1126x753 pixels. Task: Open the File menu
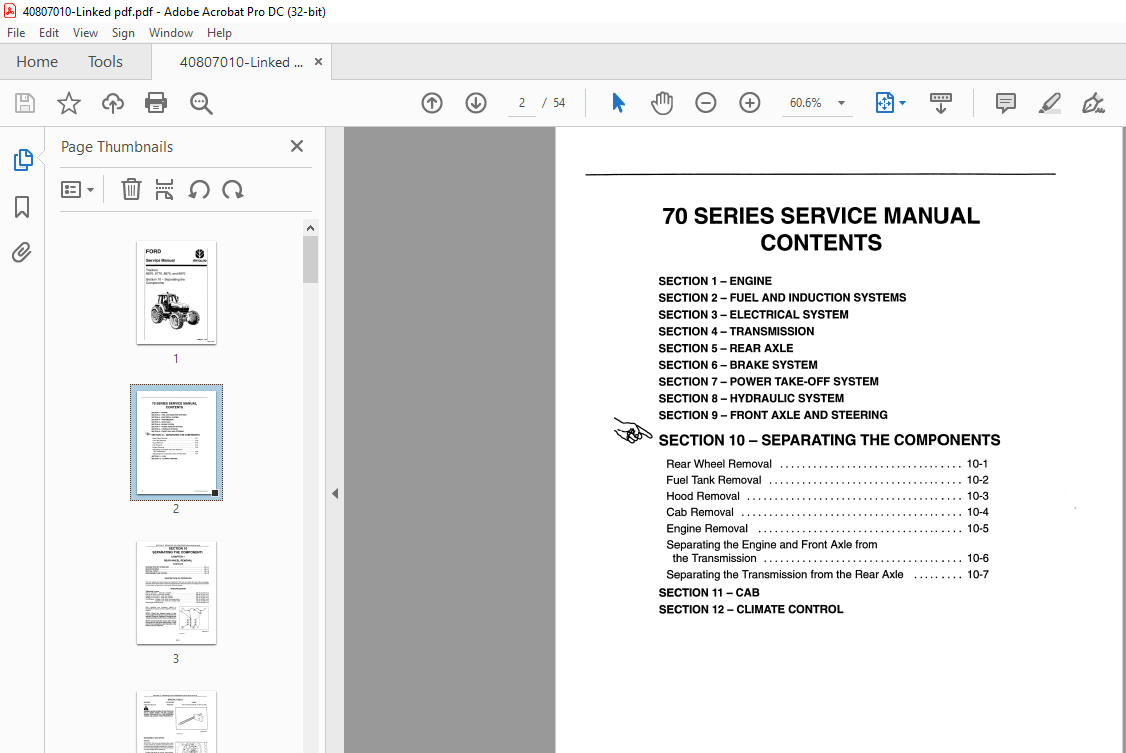[x=16, y=33]
